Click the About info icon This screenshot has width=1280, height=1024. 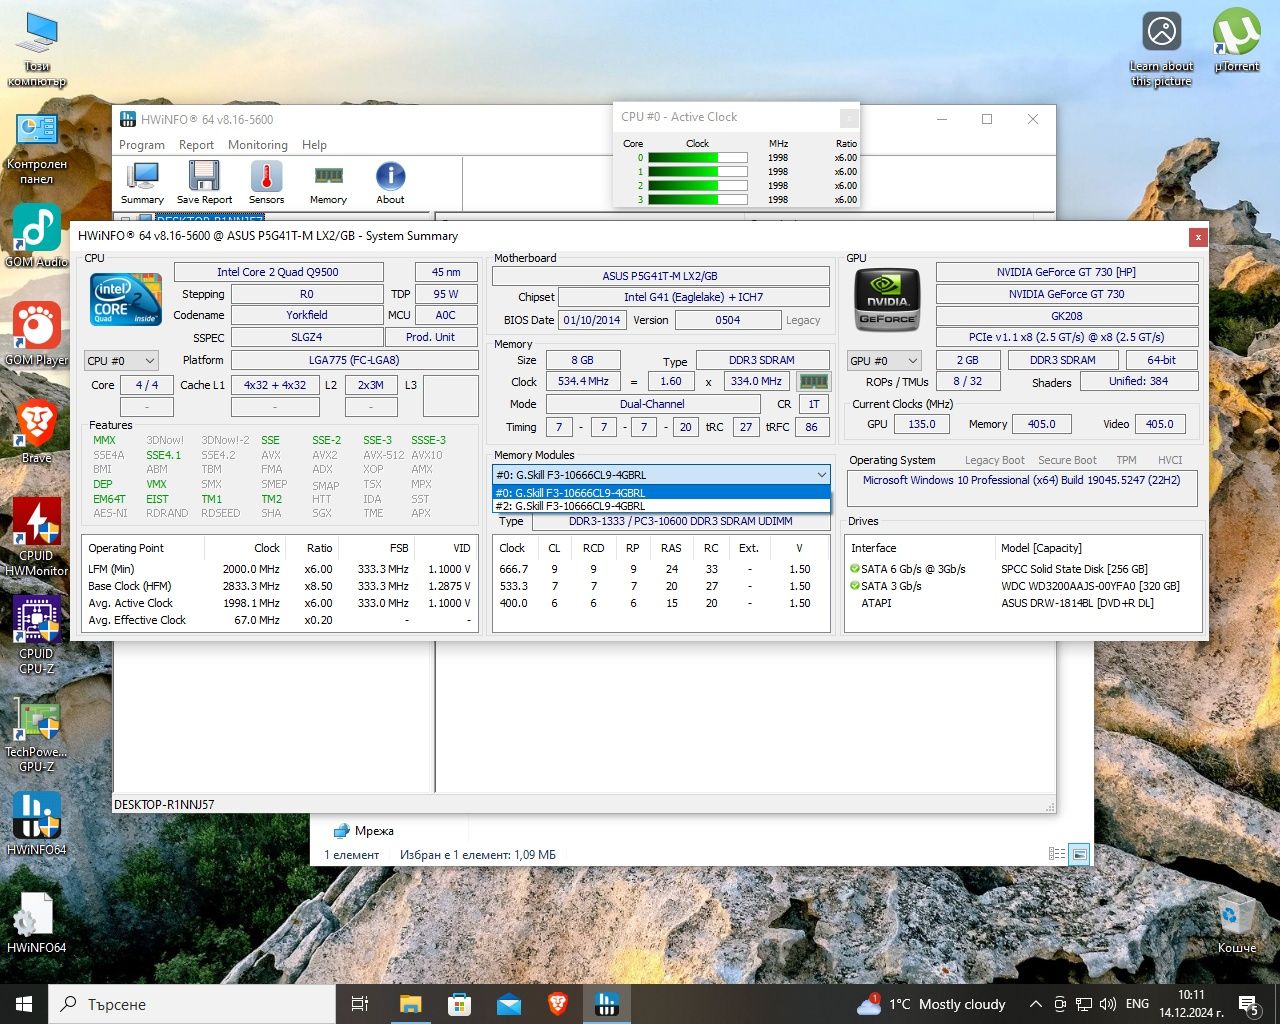tap(390, 183)
